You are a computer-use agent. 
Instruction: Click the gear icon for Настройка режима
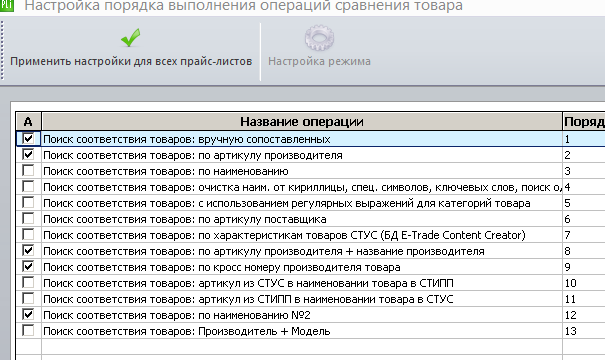click(x=319, y=38)
